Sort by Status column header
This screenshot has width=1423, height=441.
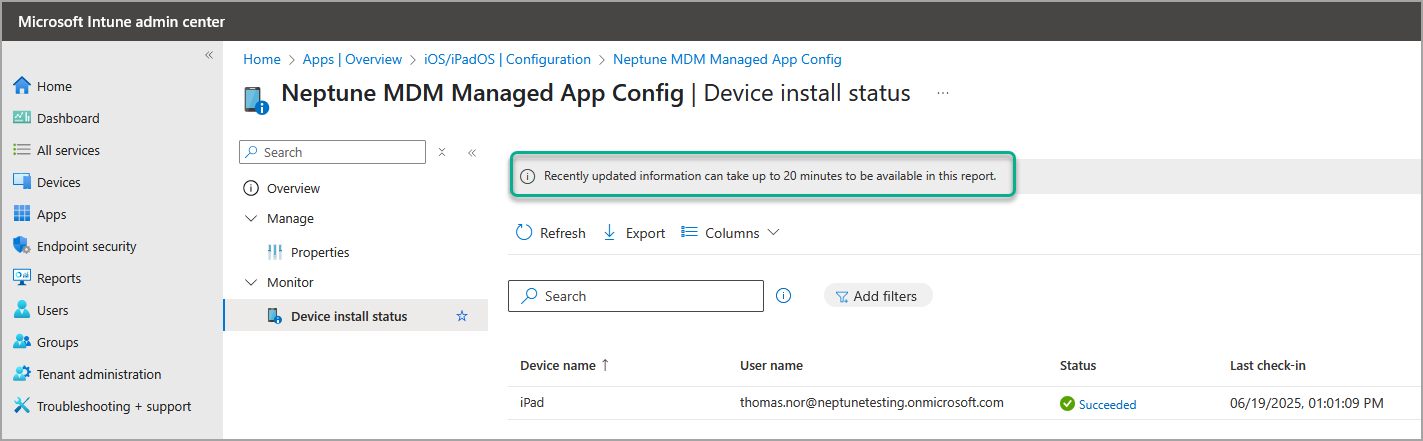[x=1078, y=365]
